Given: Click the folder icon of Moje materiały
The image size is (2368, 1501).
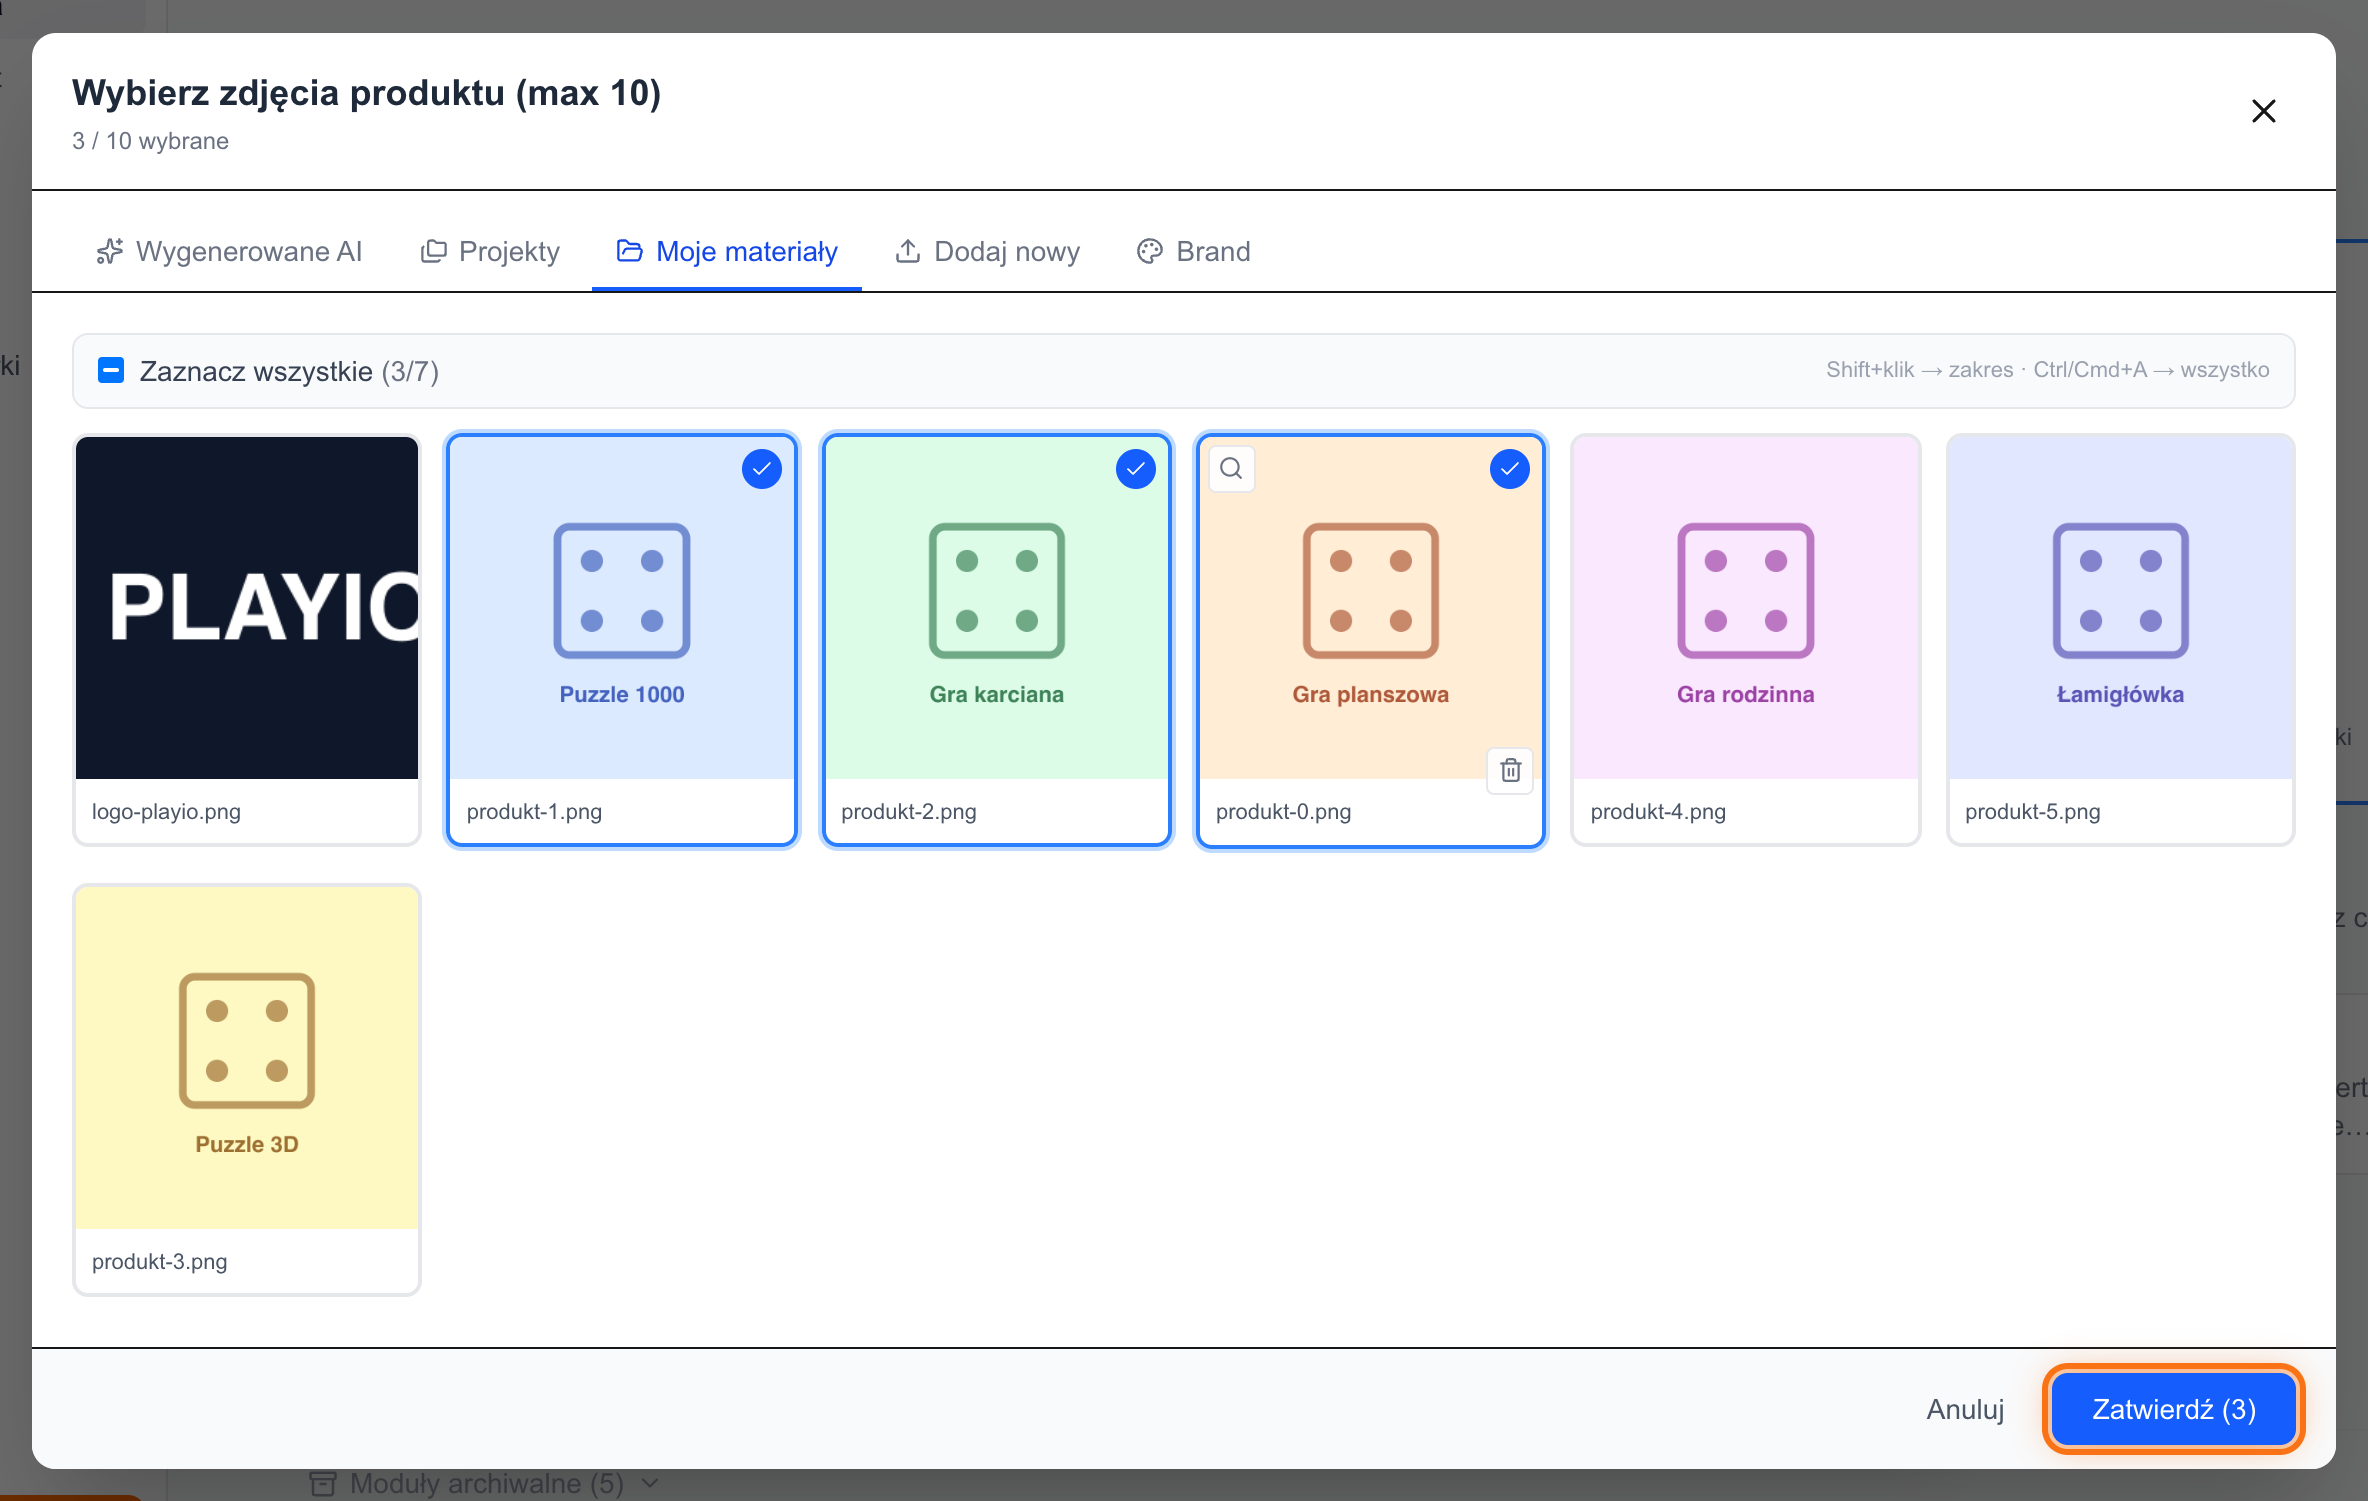Looking at the screenshot, I should (x=629, y=251).
